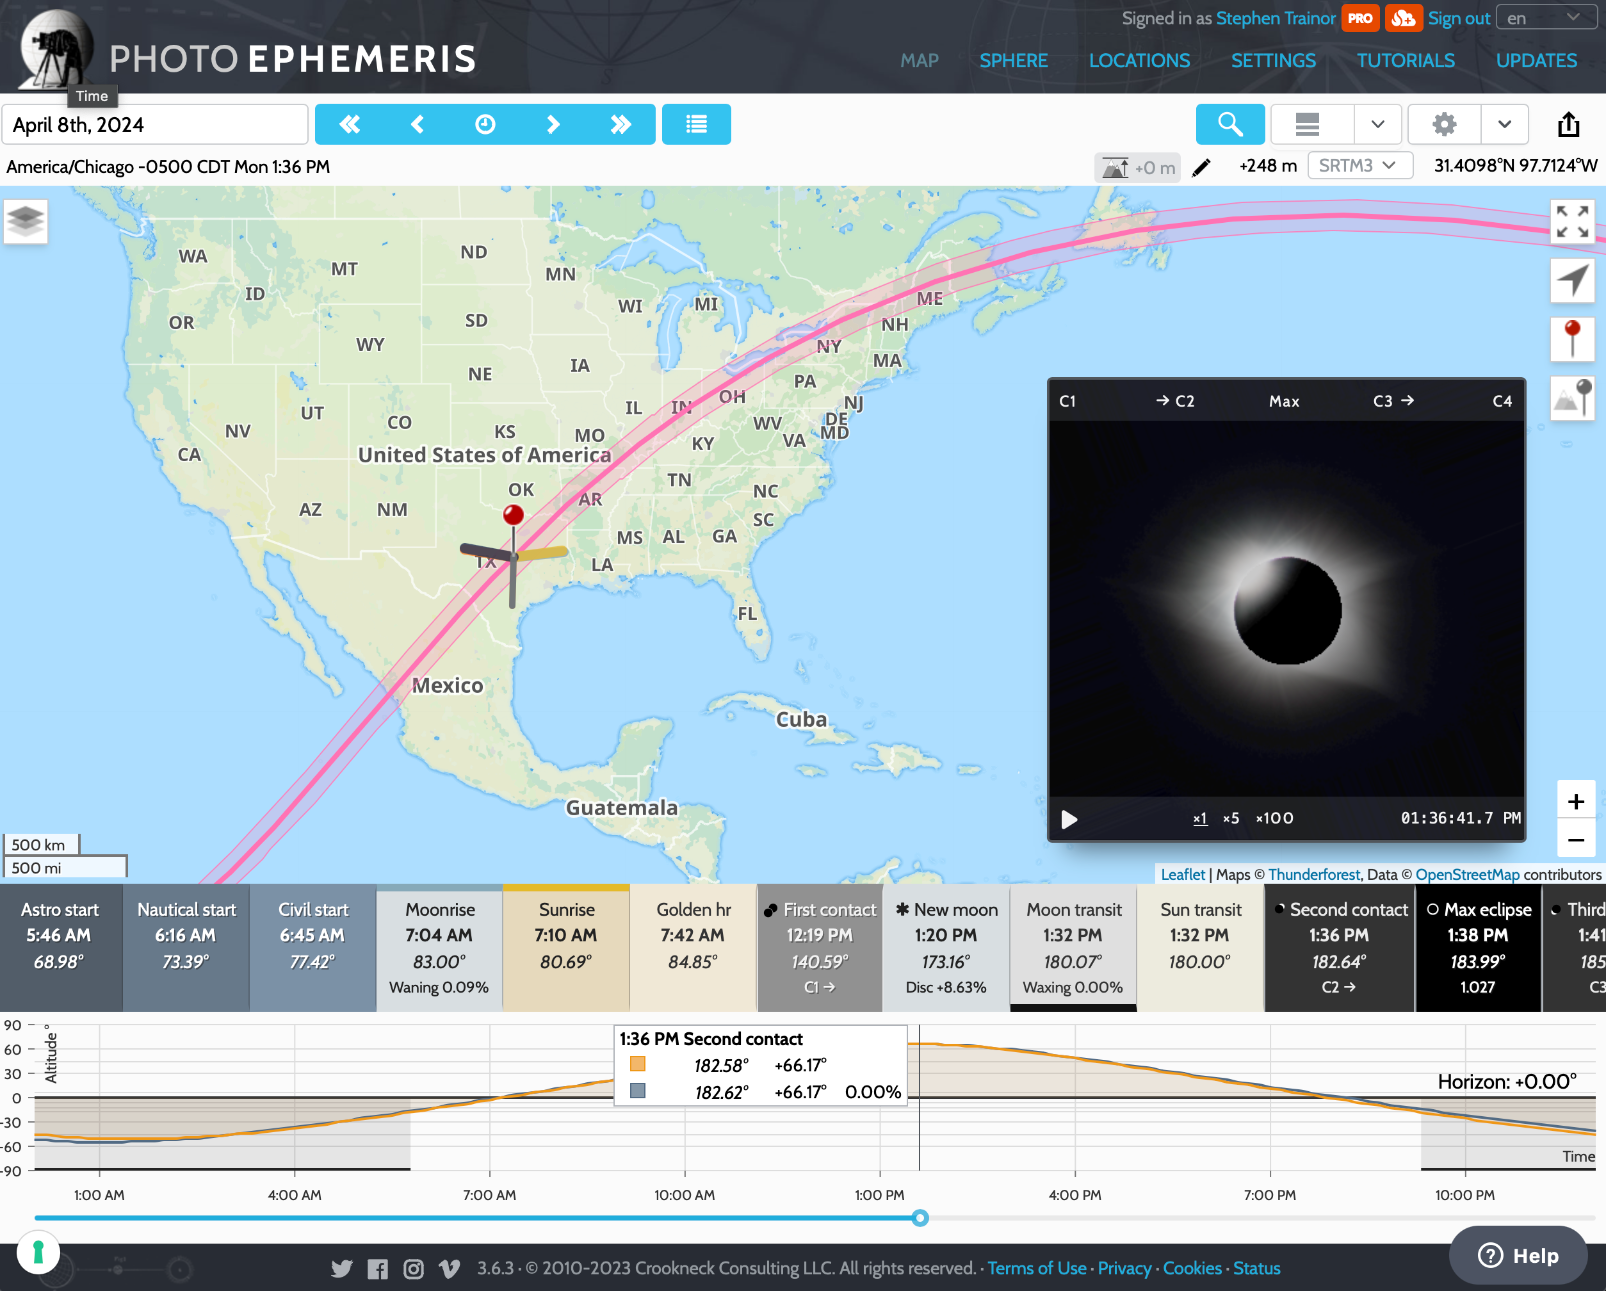Open the LOCATIONS page
Image resolution: width=1606 pixels, height=1291 pixels.
[x=1140, y=61]
